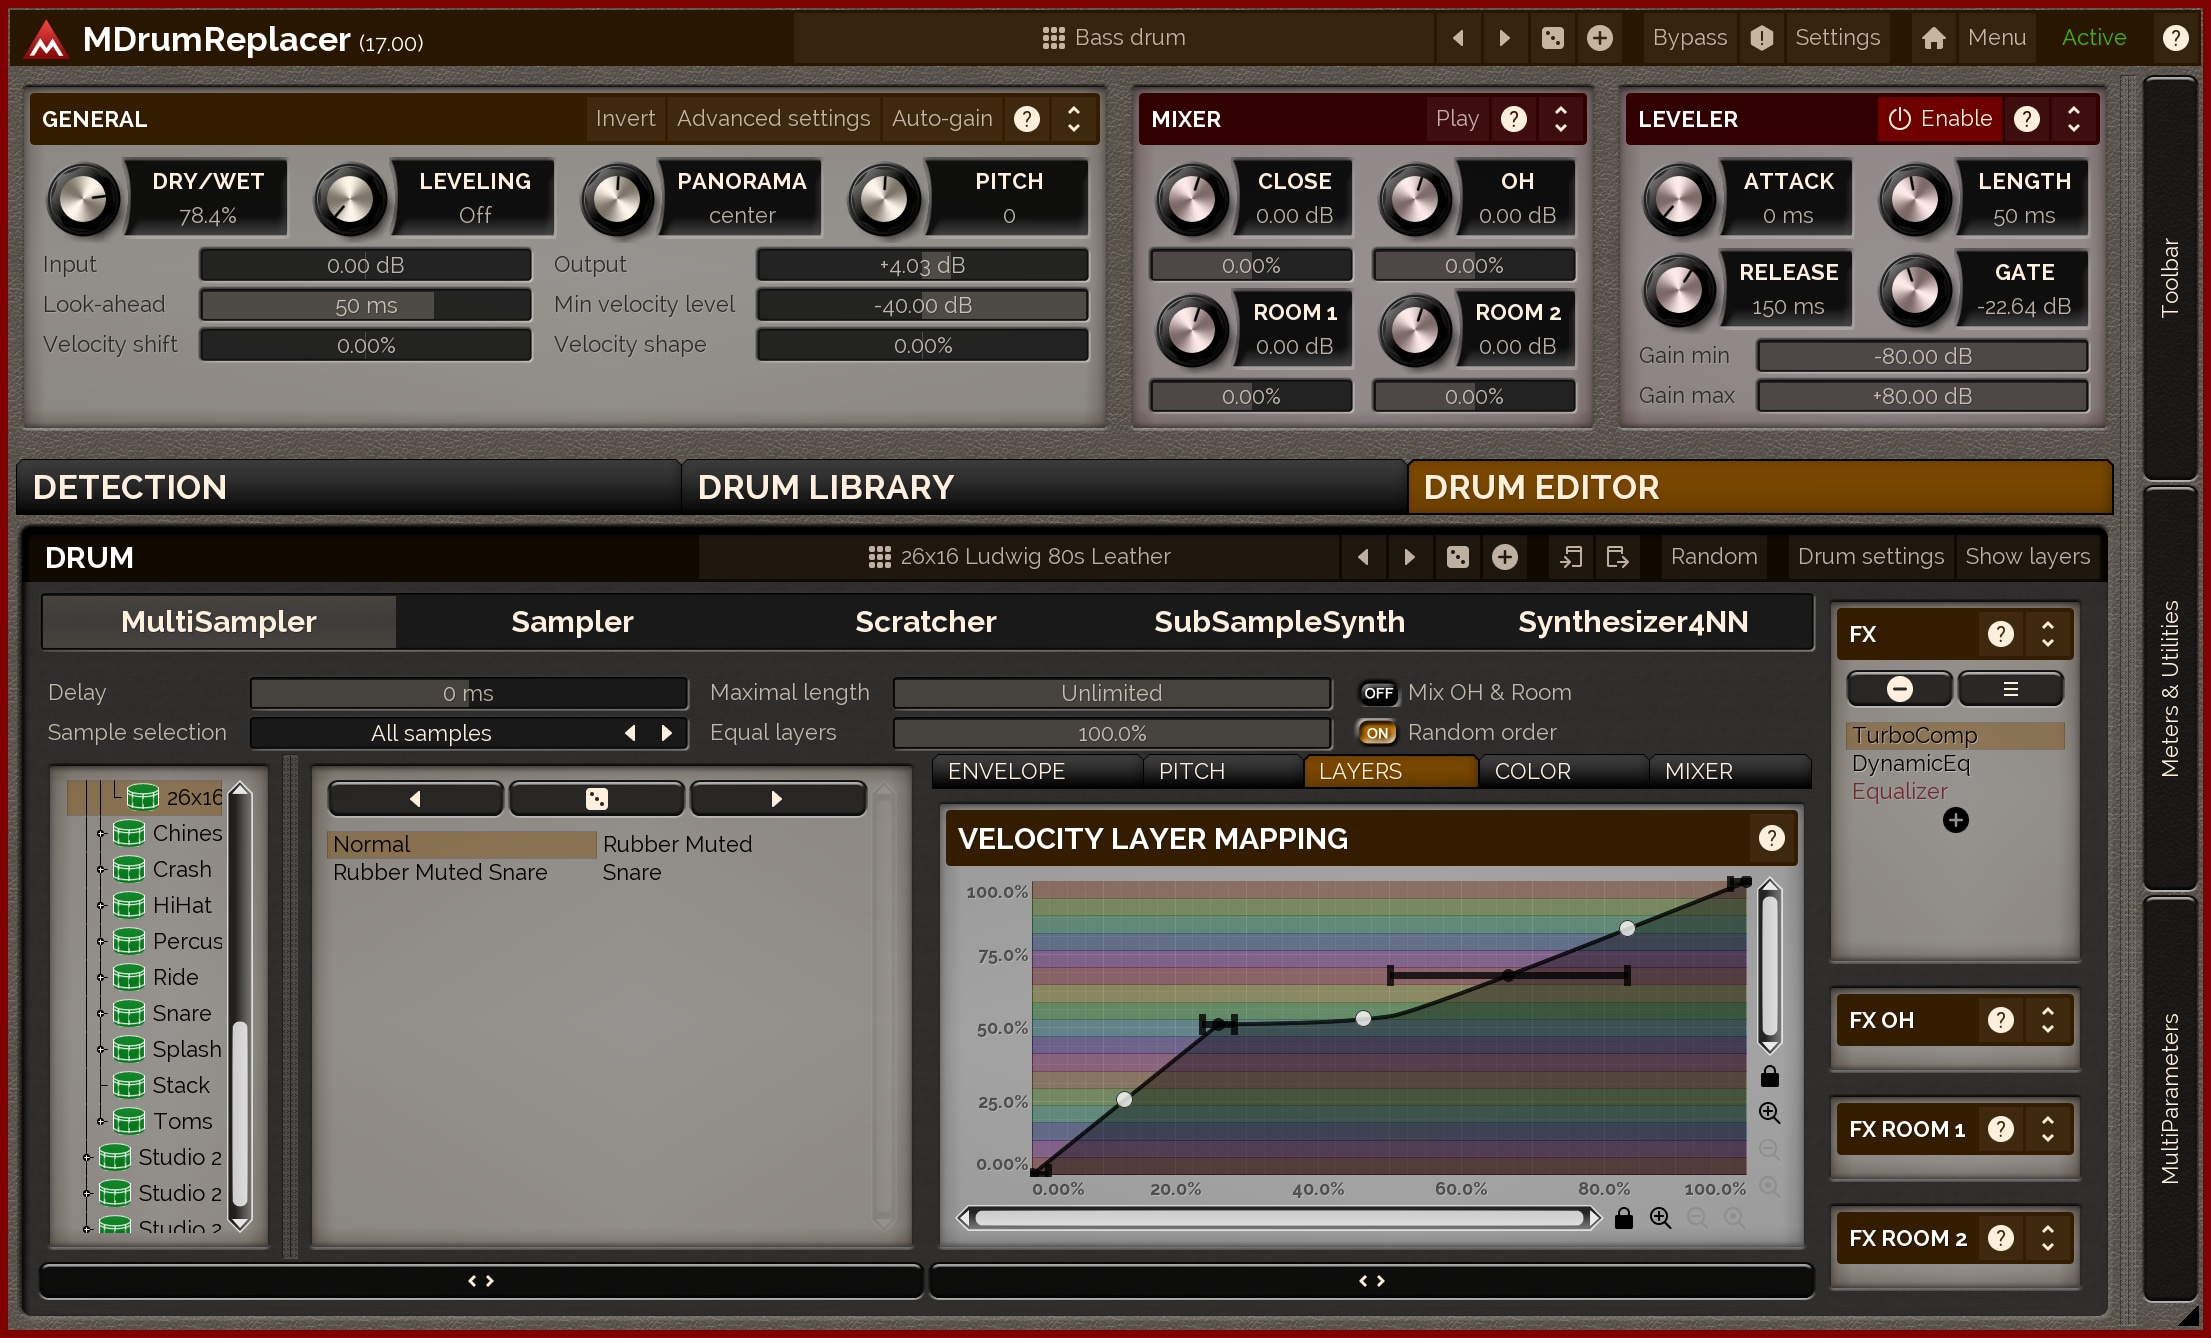Click the Show layers button
Screen dimensions: 2211x1338
2027,557
